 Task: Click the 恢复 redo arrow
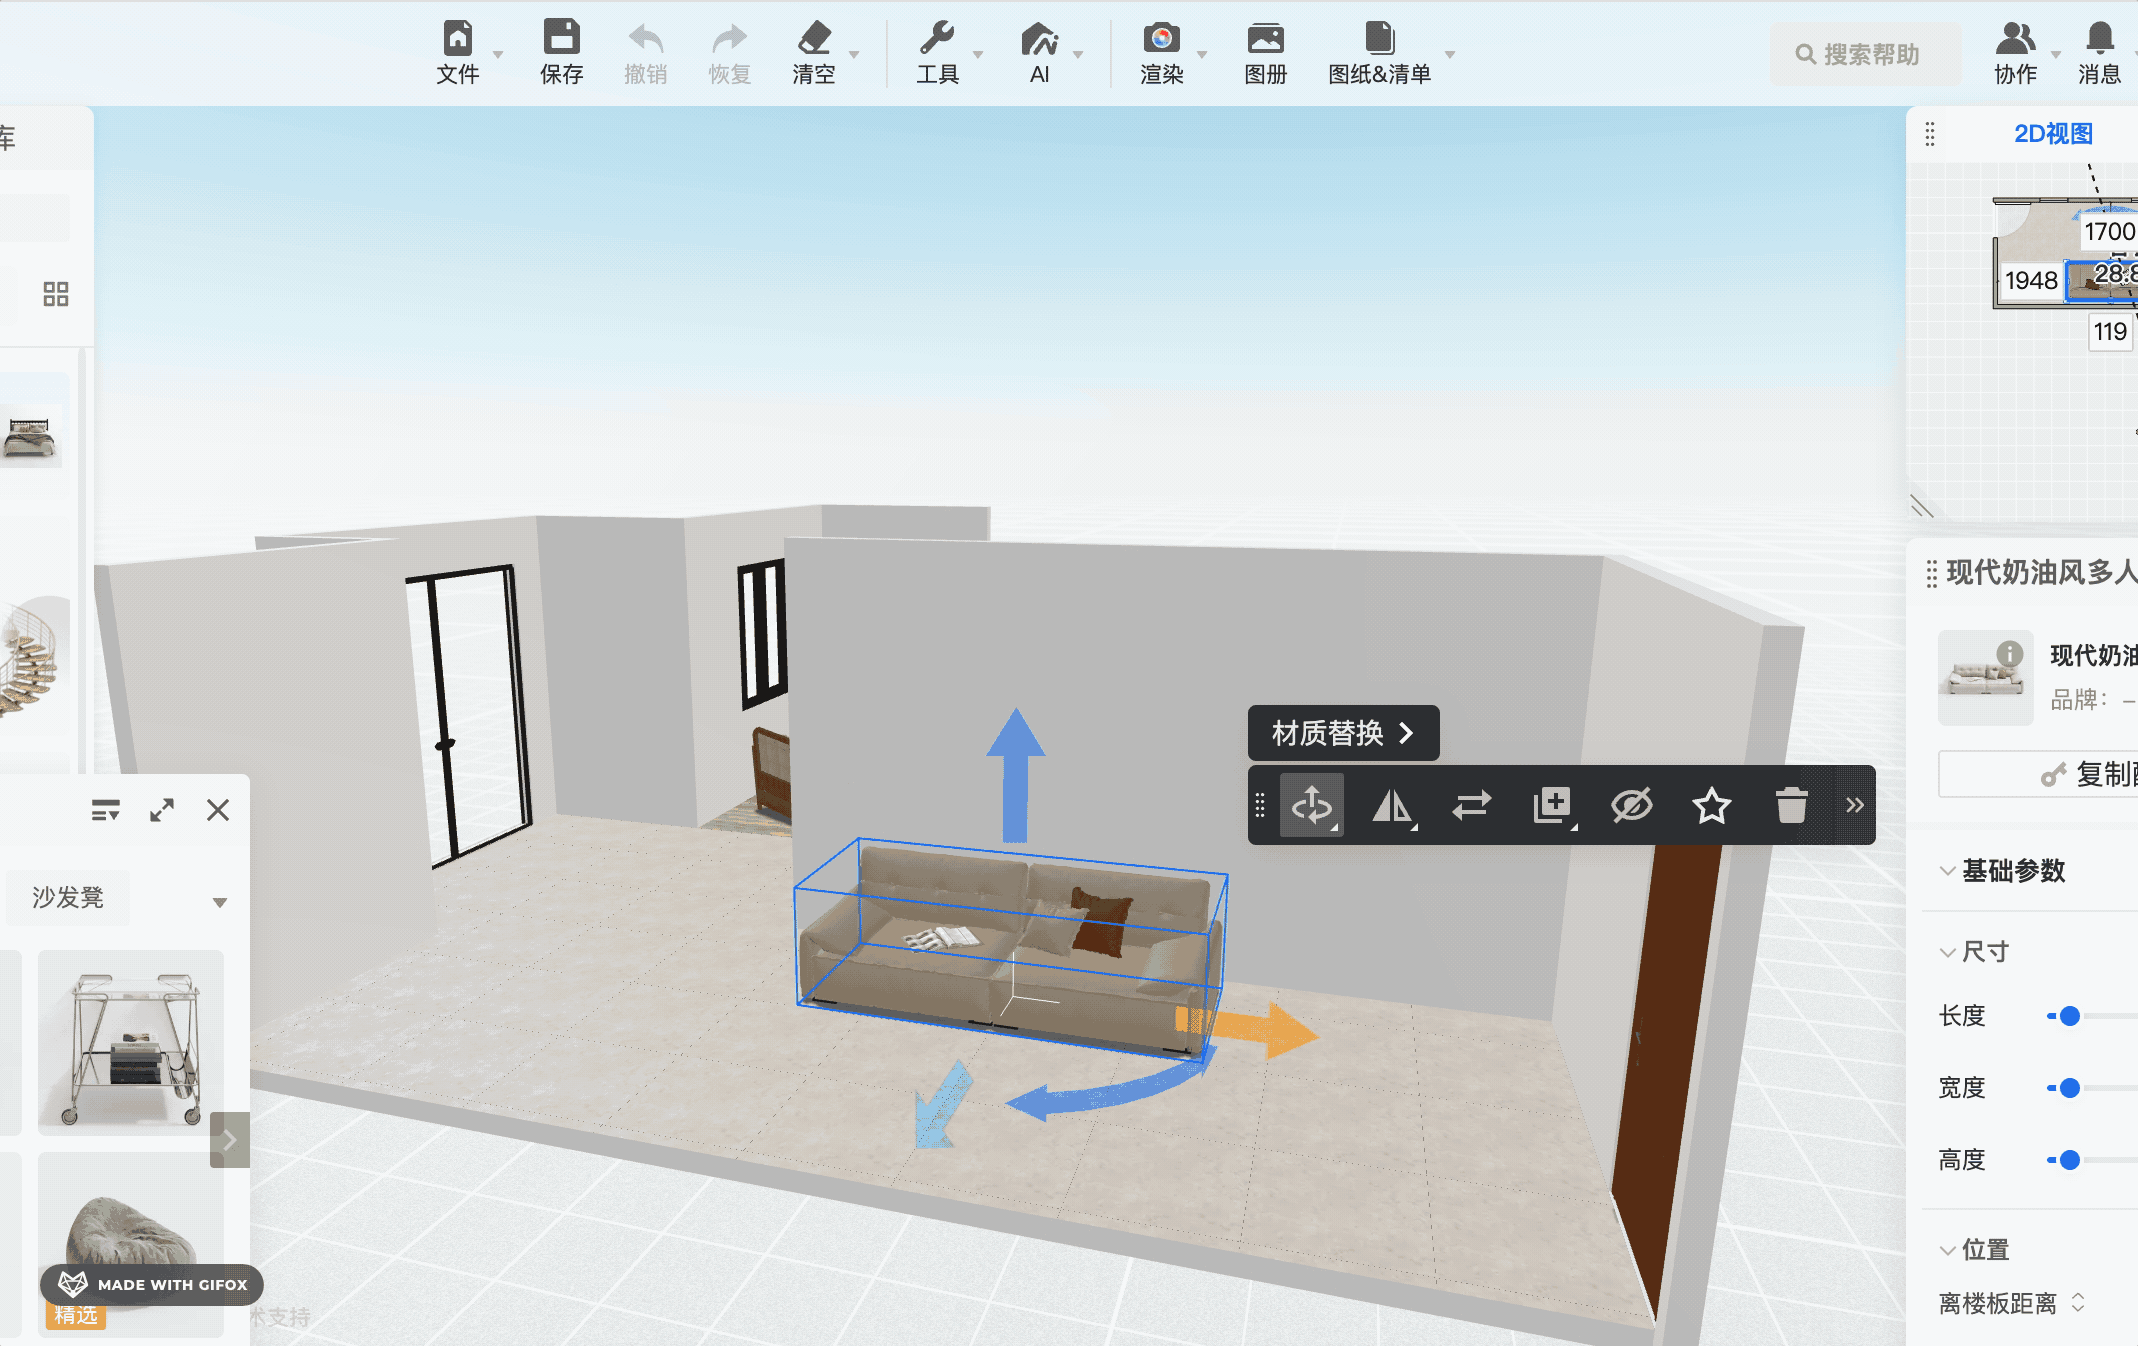point(729,39)
